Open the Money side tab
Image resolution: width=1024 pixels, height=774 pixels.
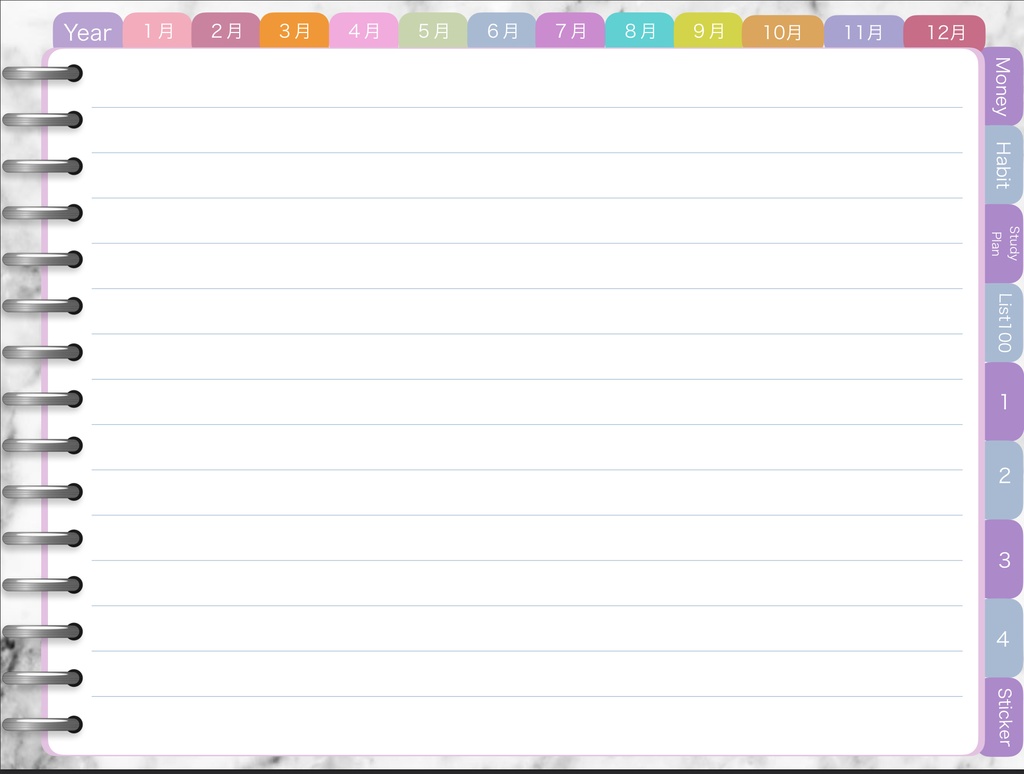click(1003, 86)
